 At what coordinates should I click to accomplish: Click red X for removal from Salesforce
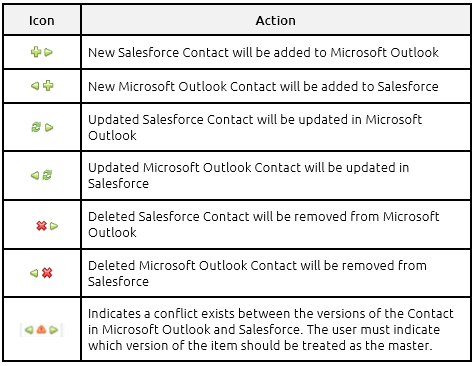(x=47, y=273)
